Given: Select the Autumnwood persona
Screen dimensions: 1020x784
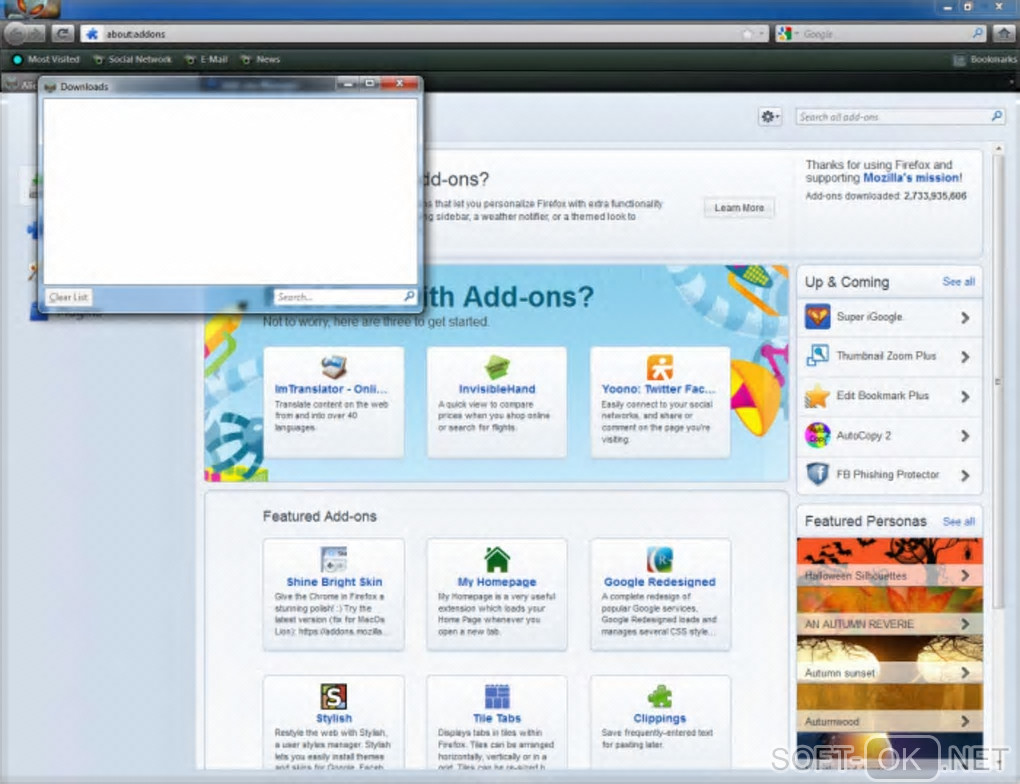Looking at the screenshot, I should tap(889, 708).
